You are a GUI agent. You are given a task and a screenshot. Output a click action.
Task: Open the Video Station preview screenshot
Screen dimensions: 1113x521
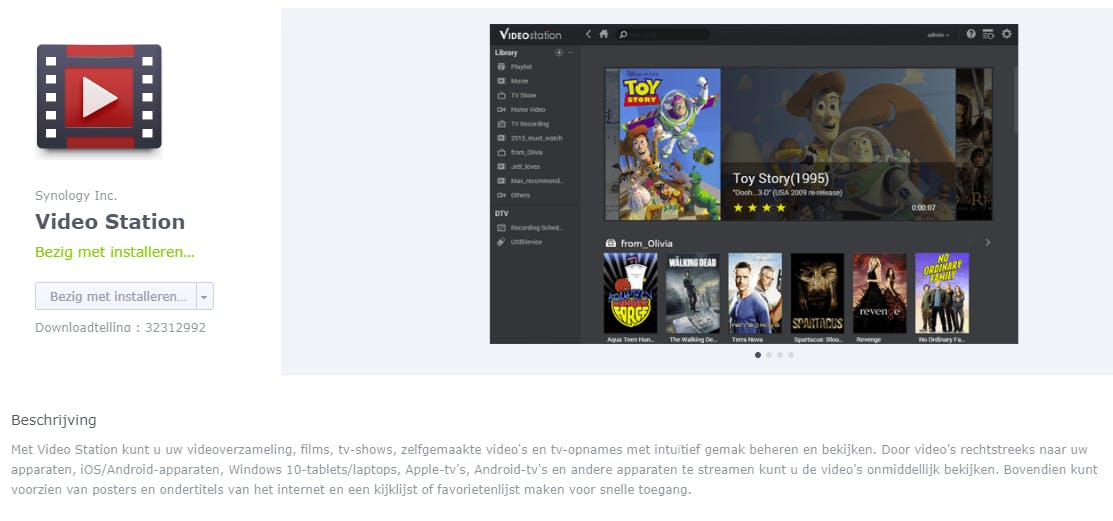pos(754,184)
